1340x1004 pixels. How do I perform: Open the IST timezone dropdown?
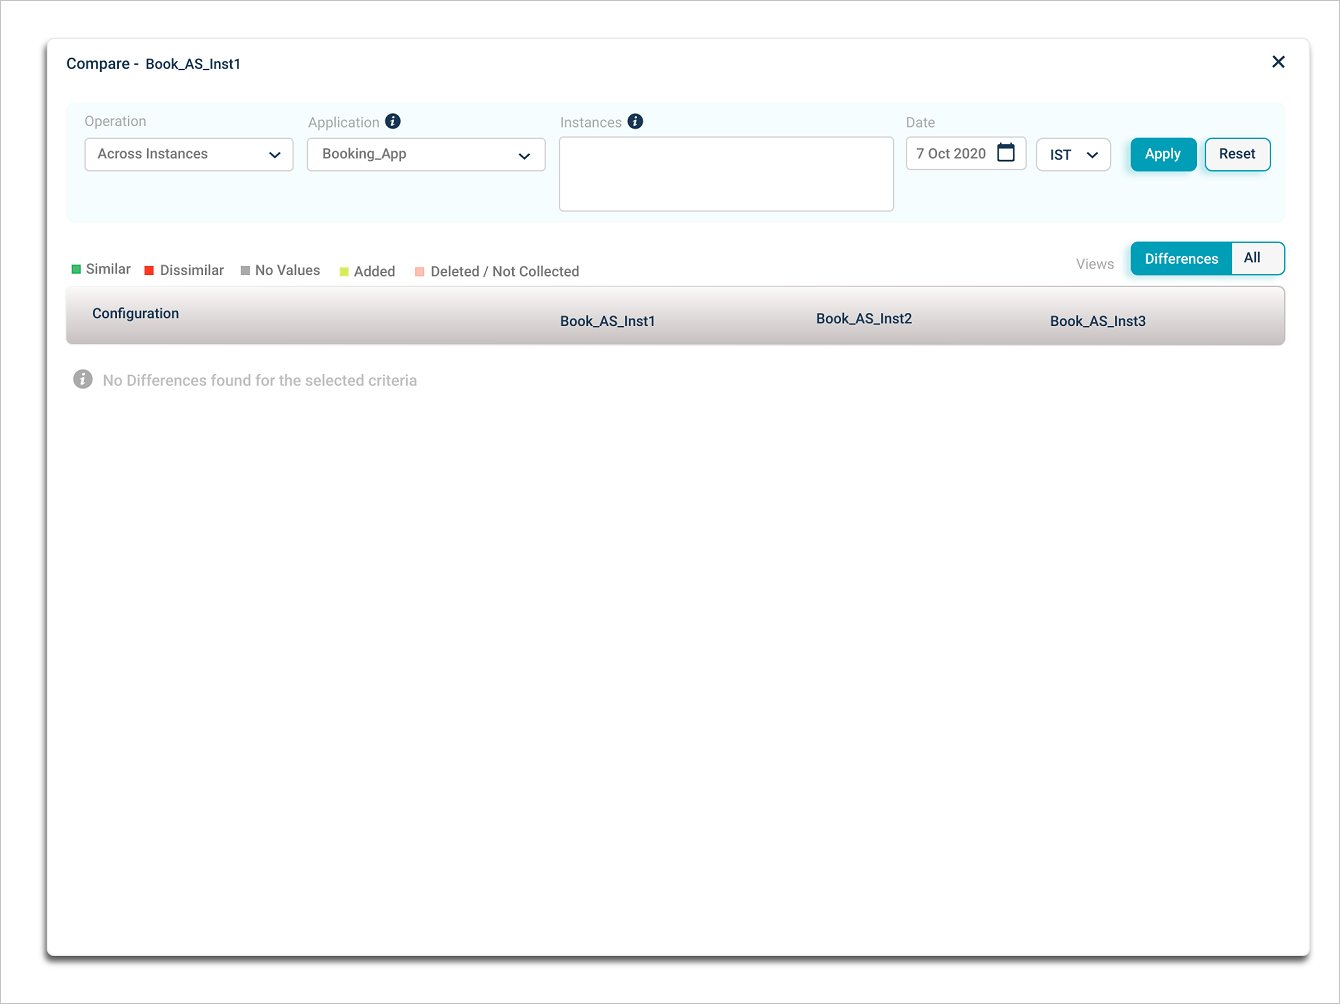pyautogui.click(x=1073, y=154)
